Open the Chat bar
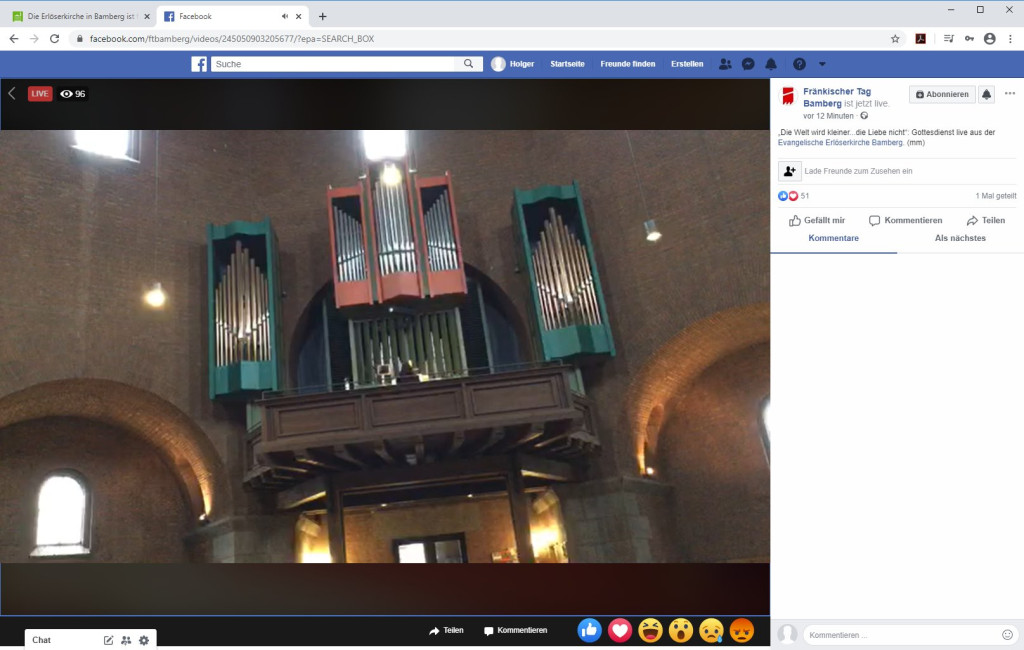Viewport: 1024px width, 650px height. point(91,640)
